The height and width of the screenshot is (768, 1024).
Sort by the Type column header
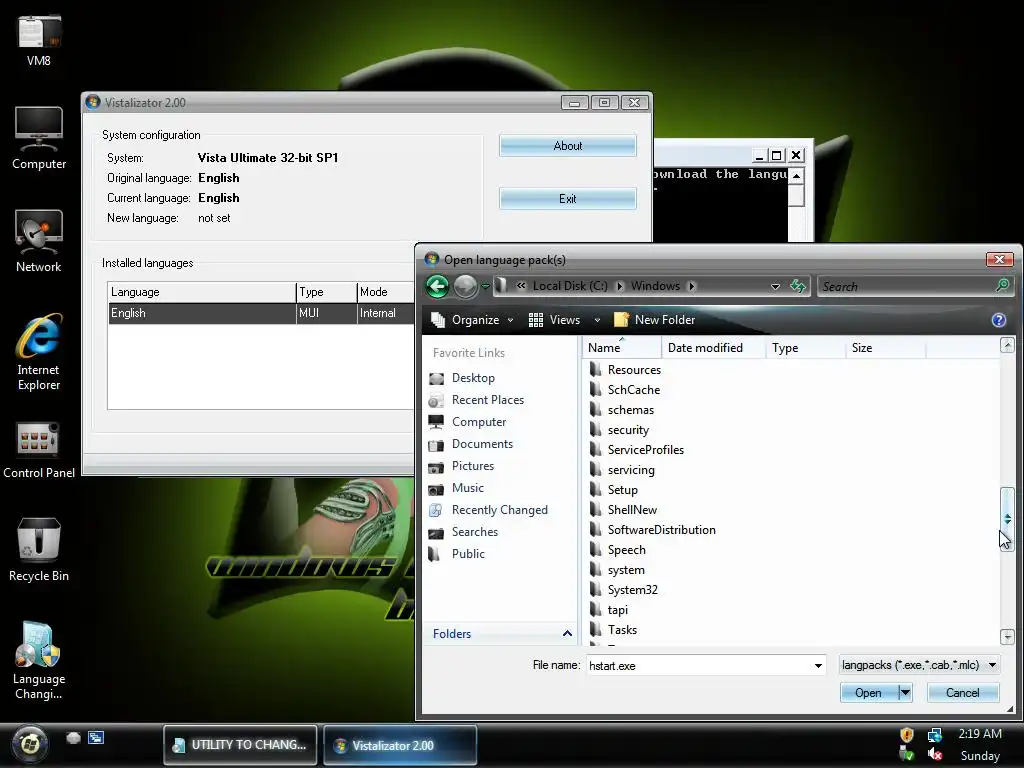tap(805, 347)
